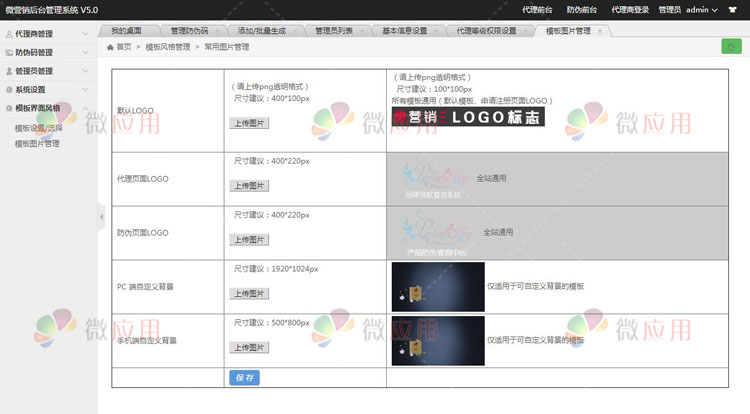Click the shirt skin icon in header
This screenshot has height=414, width=750.
click(x=732, y=10)
